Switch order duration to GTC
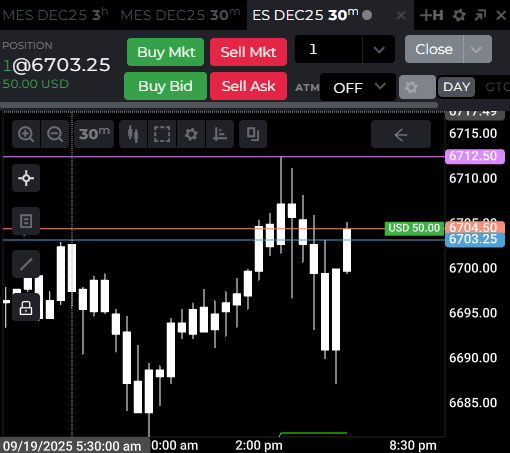The width and height of the screenshot is (510, 453). [x=497, y=87]
